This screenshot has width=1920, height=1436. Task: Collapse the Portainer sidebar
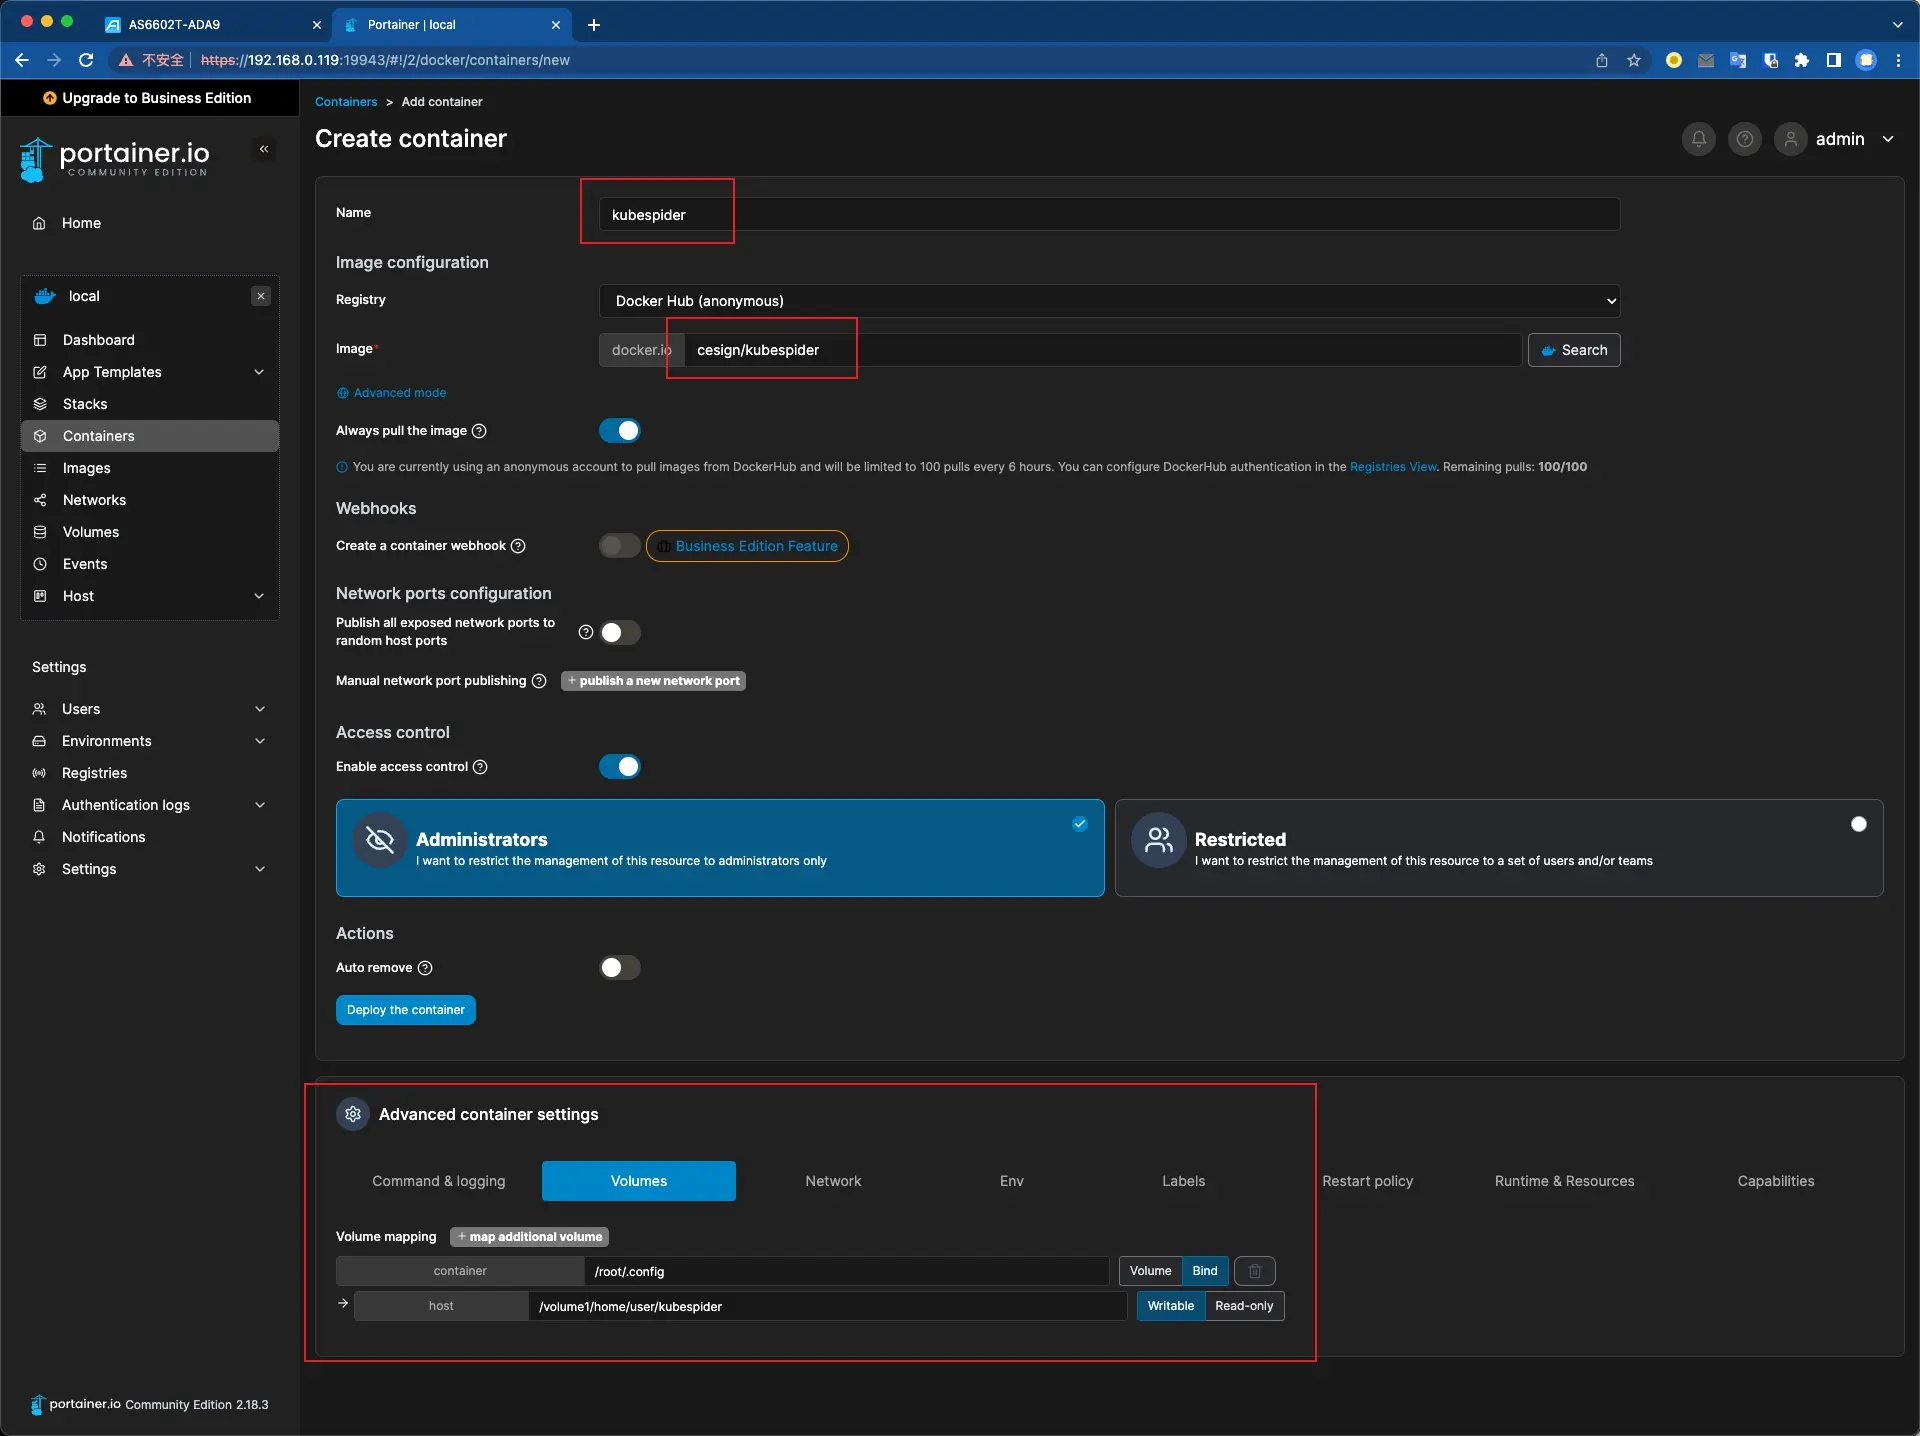tap(264, 149)
